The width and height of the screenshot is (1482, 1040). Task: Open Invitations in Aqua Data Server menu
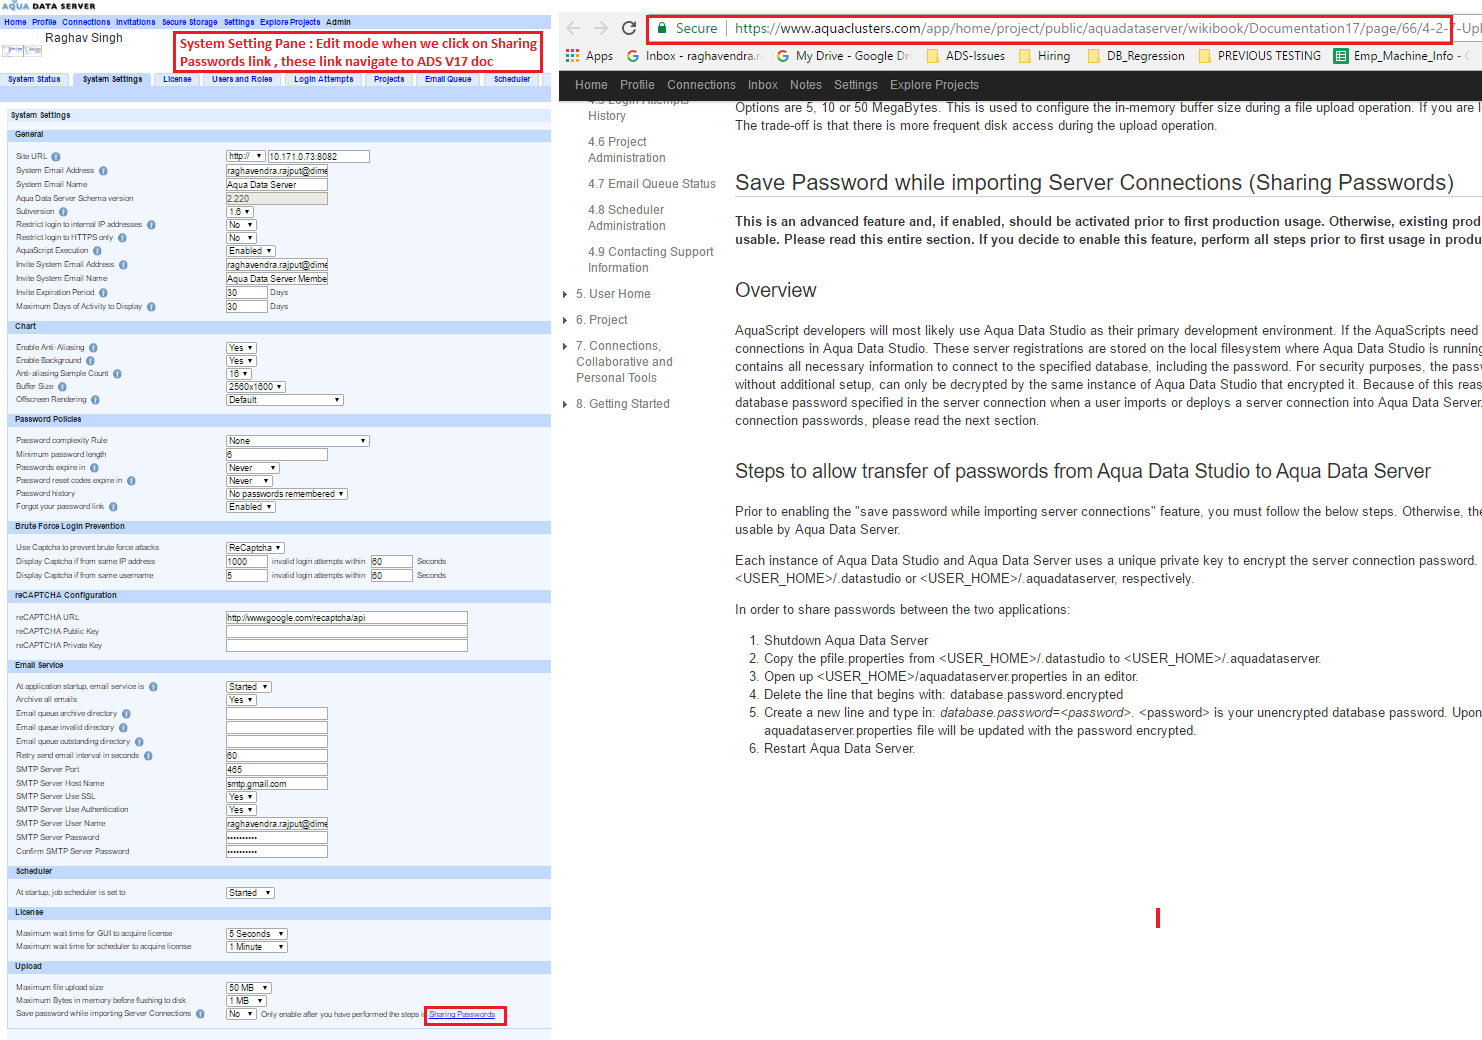pos(135,22)
